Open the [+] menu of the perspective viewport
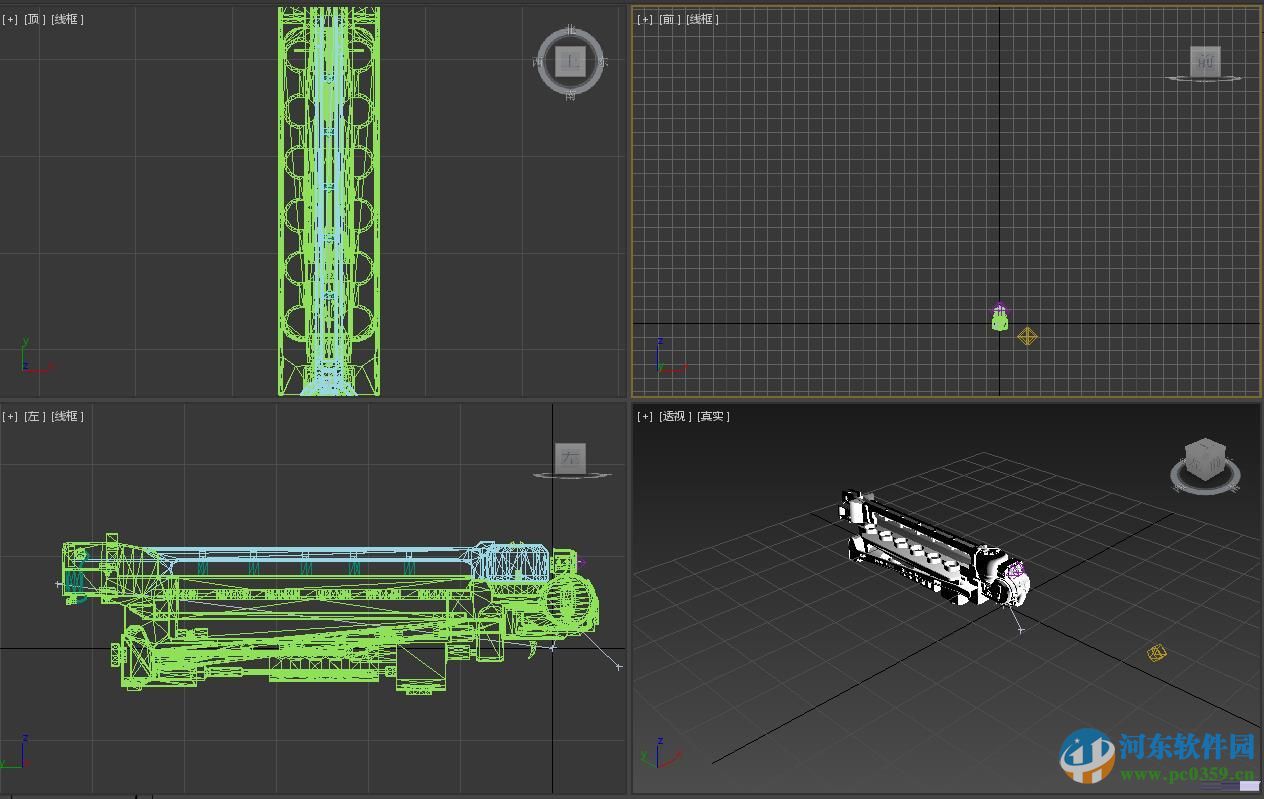Screen dimensions: 1264x799 point(643,416)
